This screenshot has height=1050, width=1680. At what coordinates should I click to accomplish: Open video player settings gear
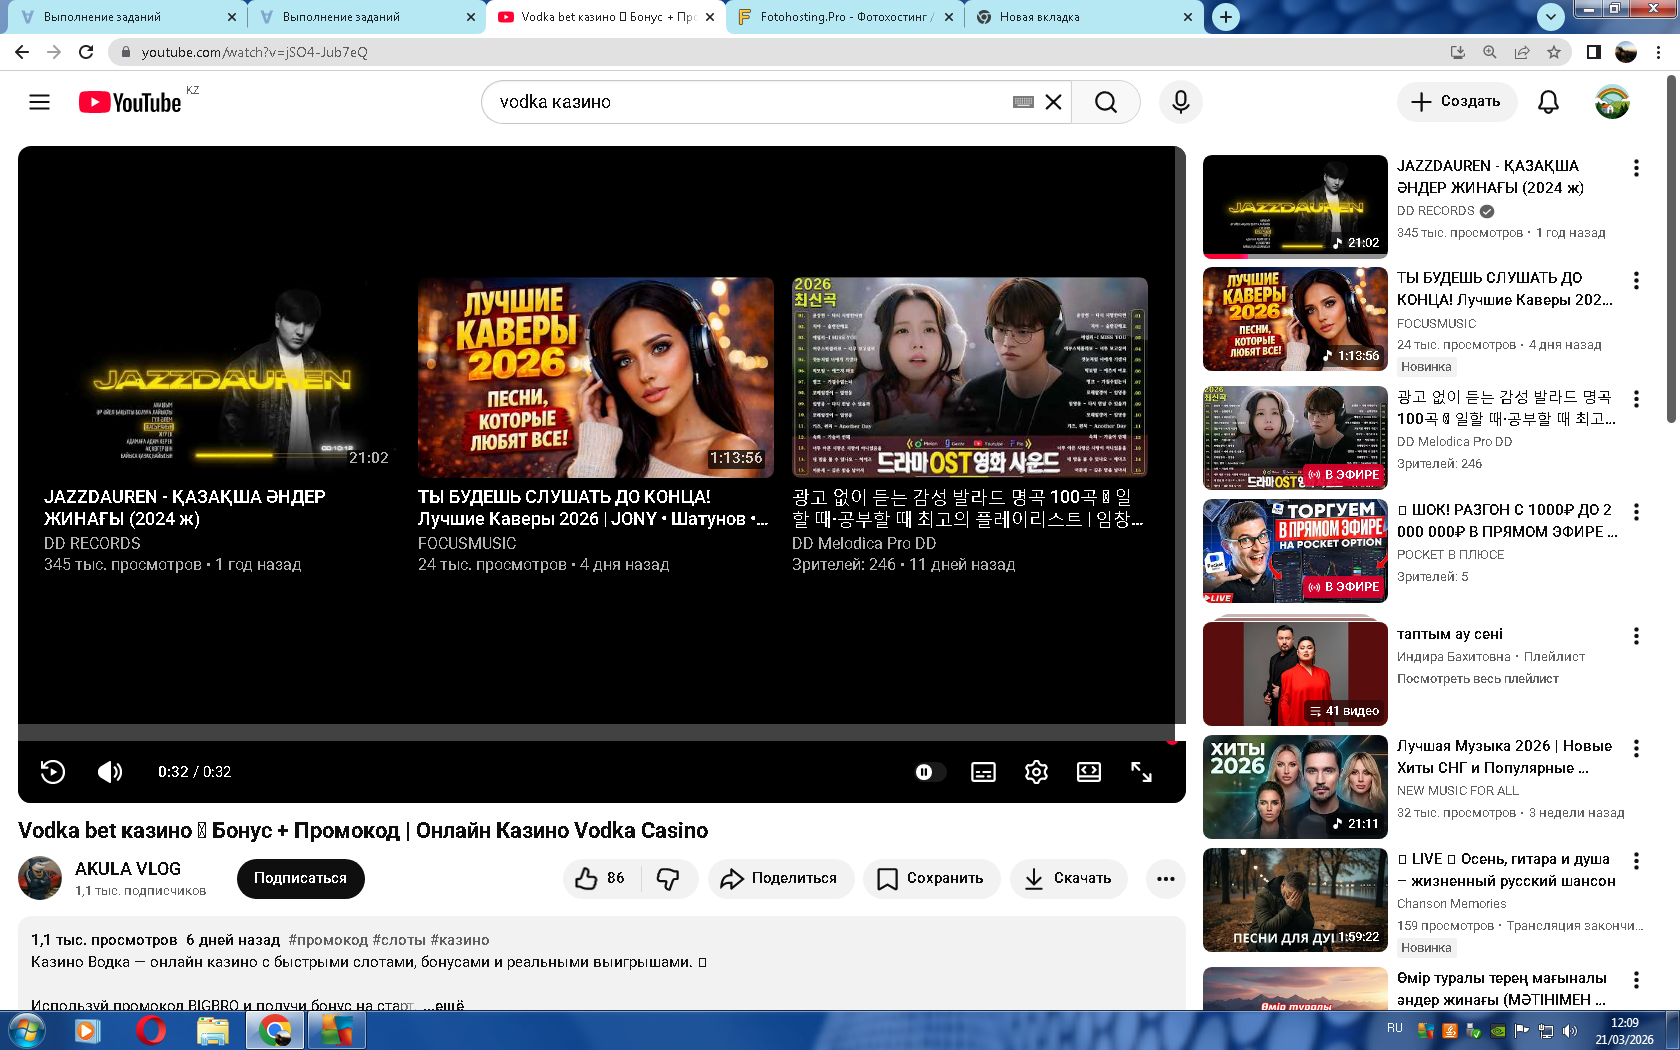pos(1036,772)
